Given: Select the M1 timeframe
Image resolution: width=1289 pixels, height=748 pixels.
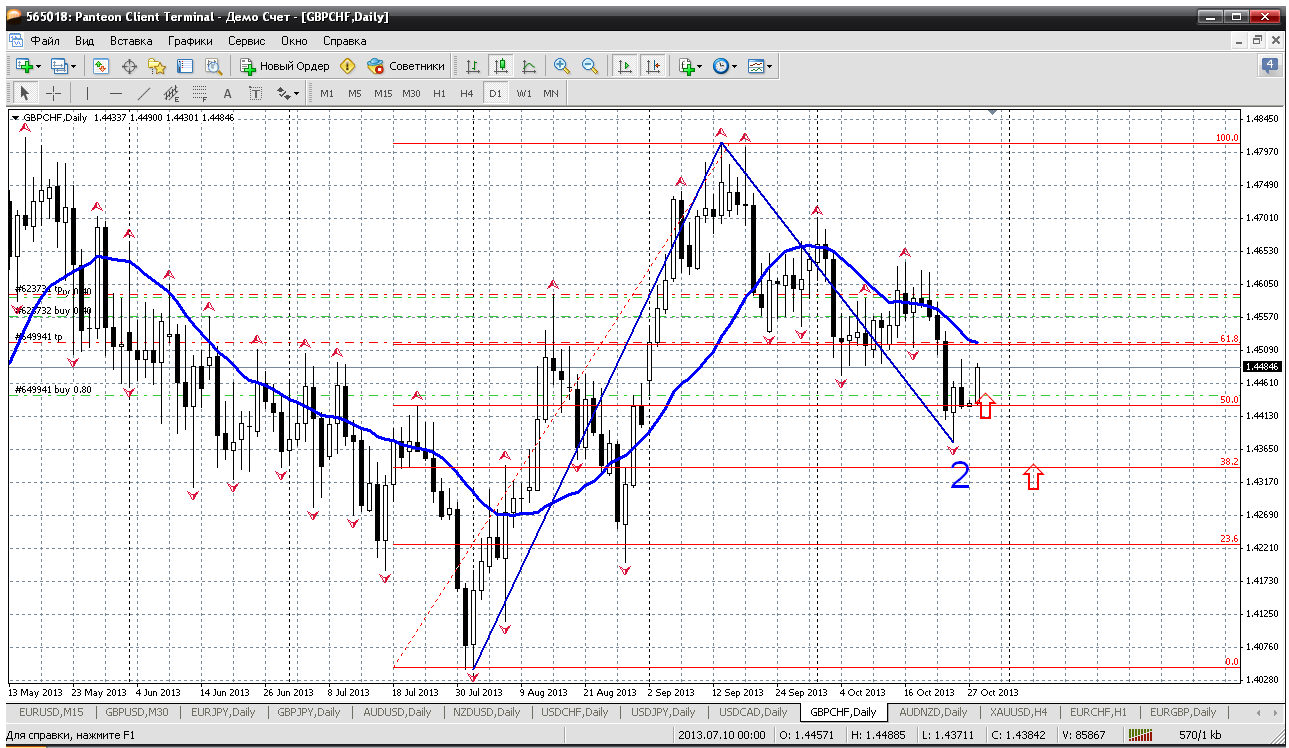Looking at the screenshot, I should 327,93.
